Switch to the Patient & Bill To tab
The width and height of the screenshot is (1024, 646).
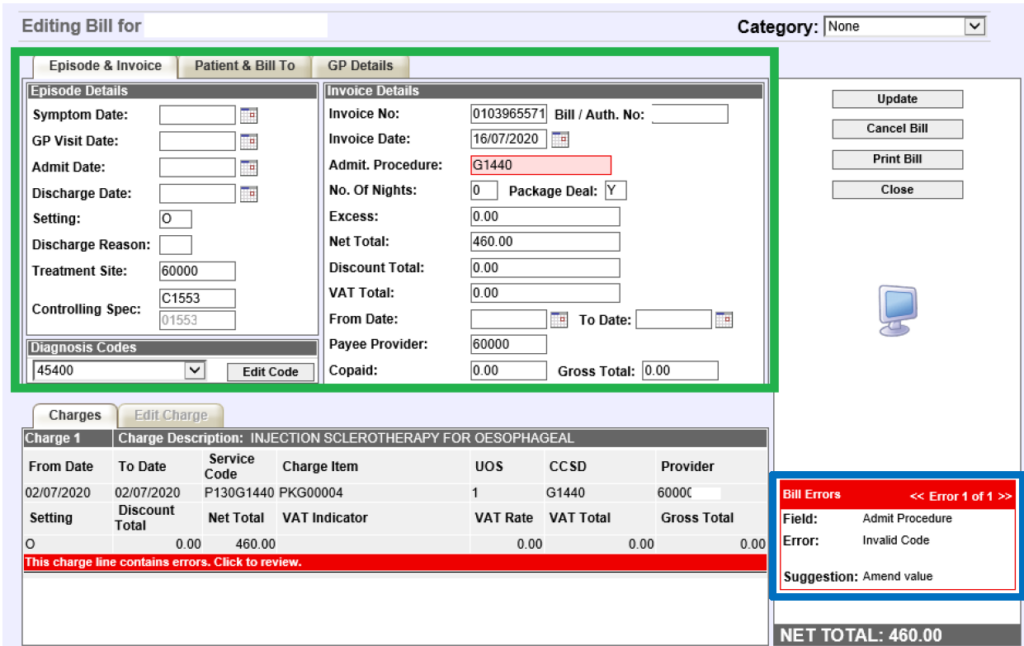tap(244, 66)
